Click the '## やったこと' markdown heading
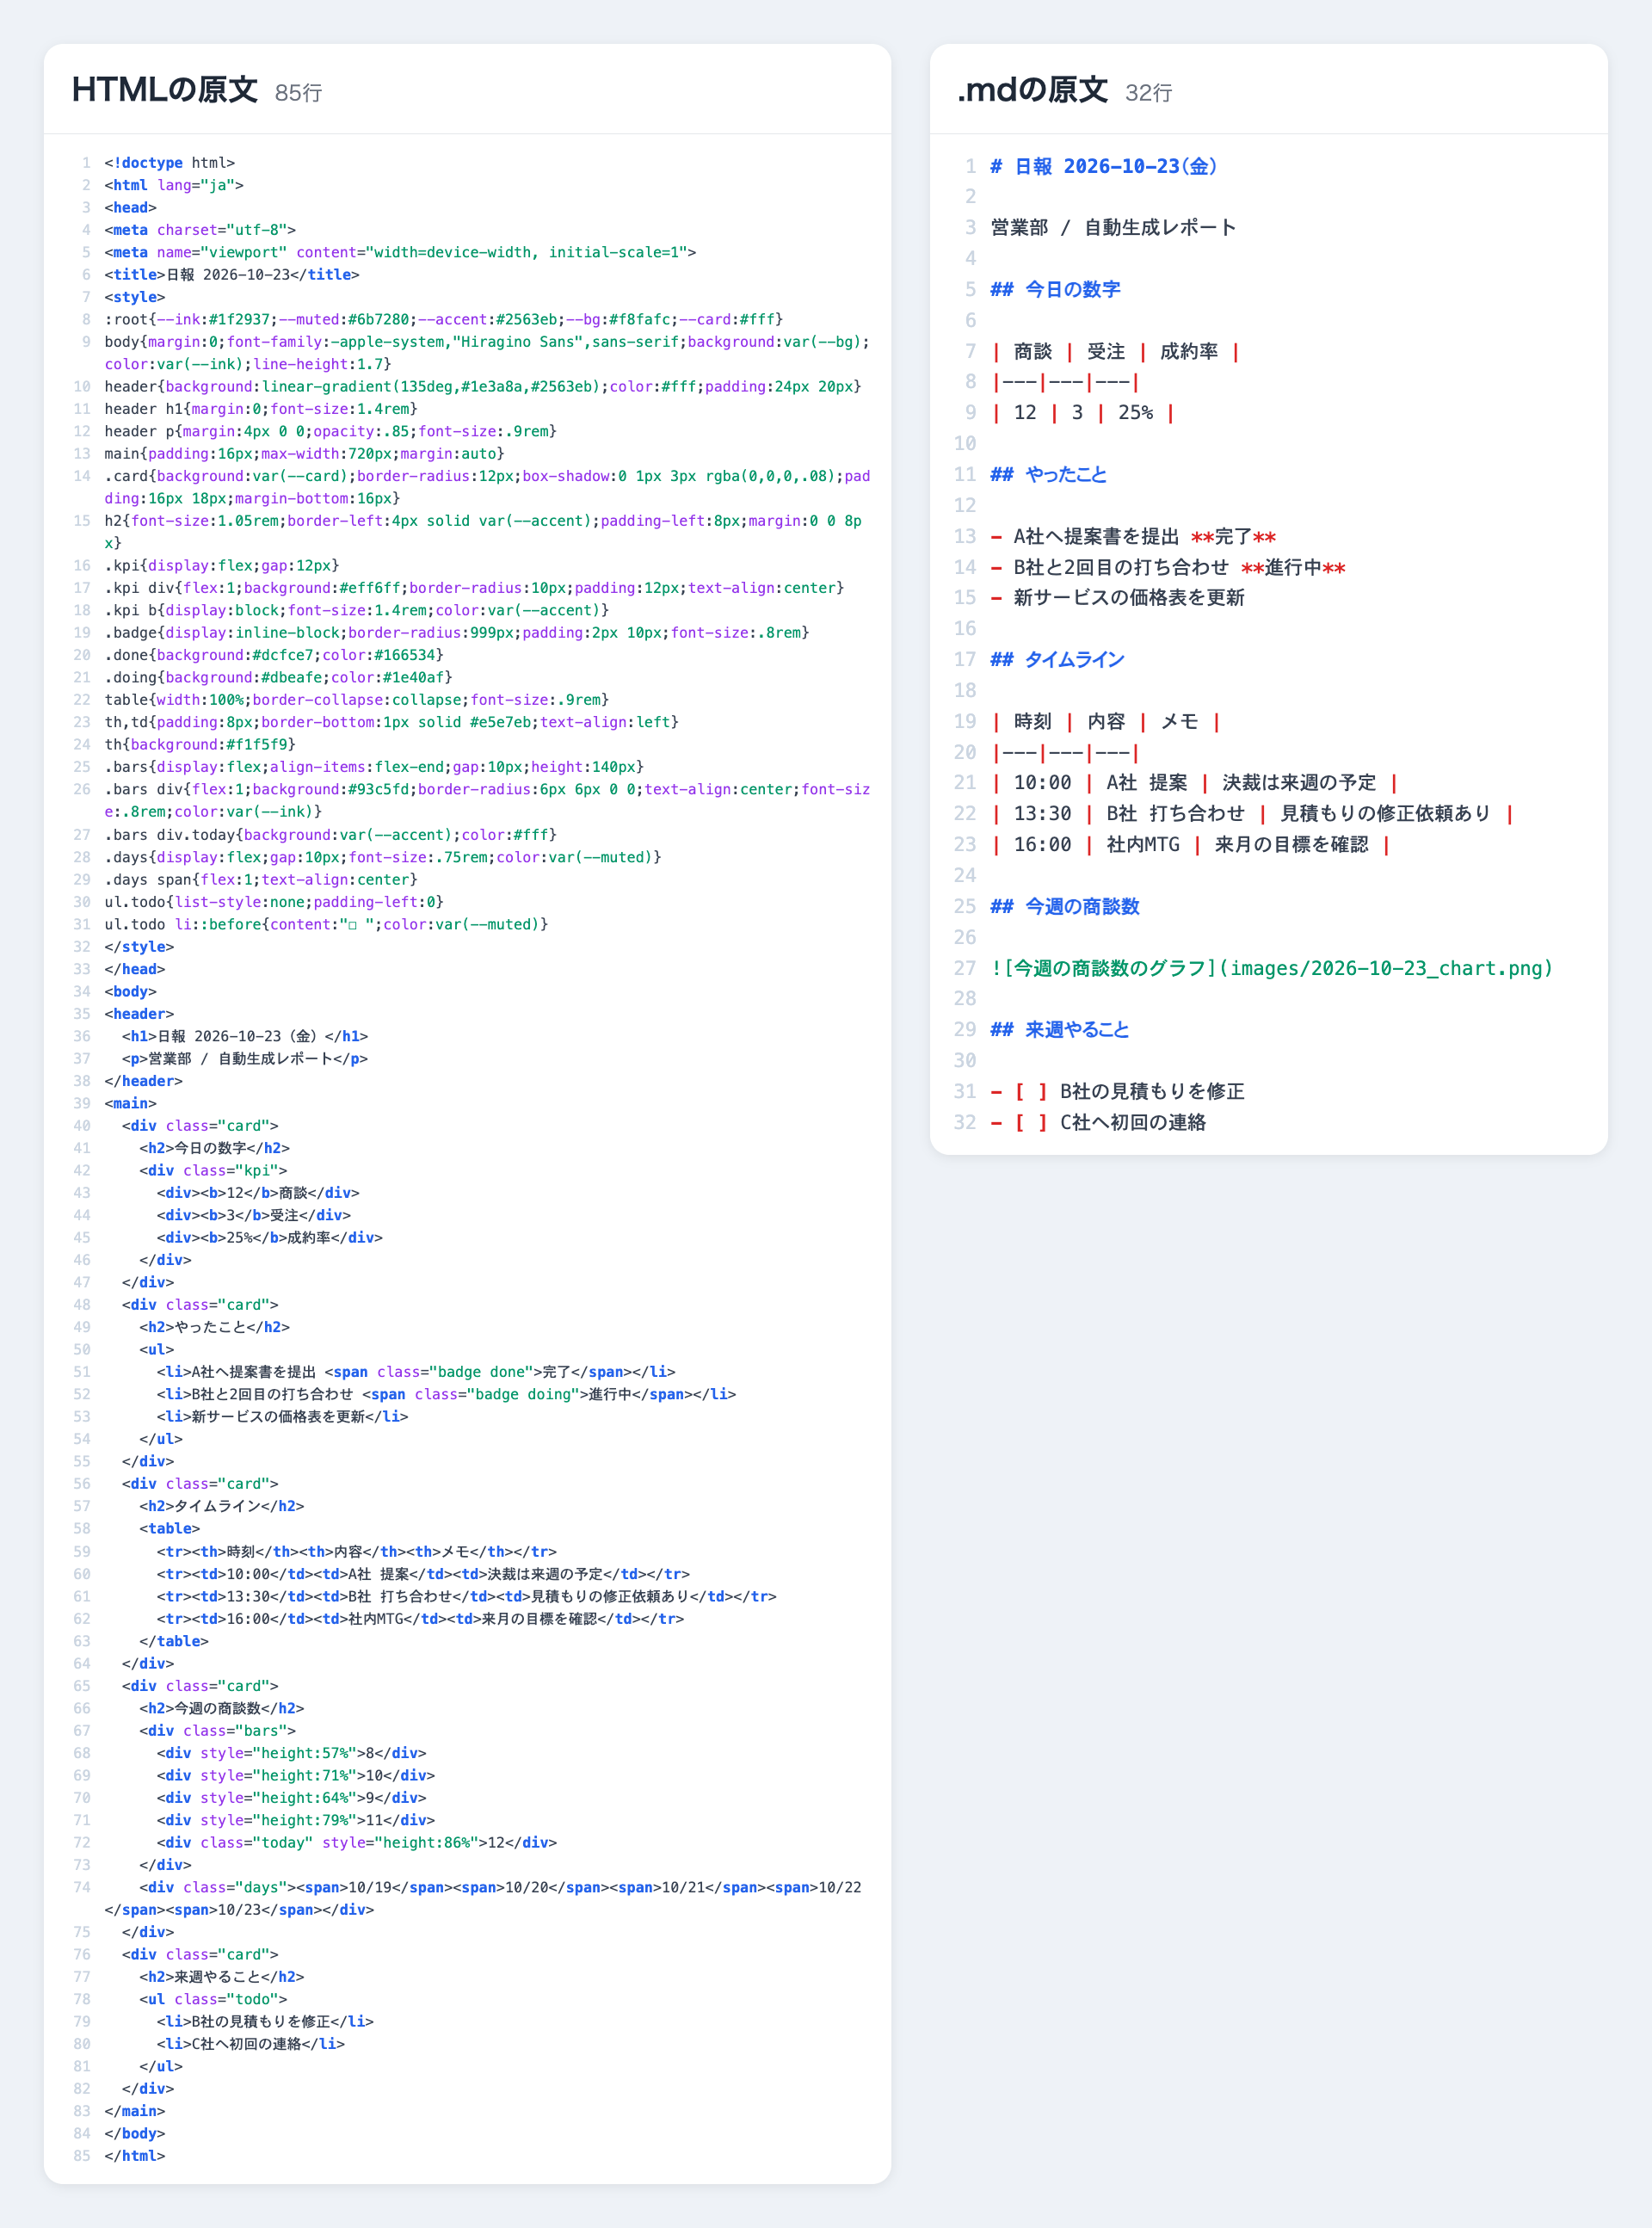The image size is (1652, 2228). [x=1049, y=475]
